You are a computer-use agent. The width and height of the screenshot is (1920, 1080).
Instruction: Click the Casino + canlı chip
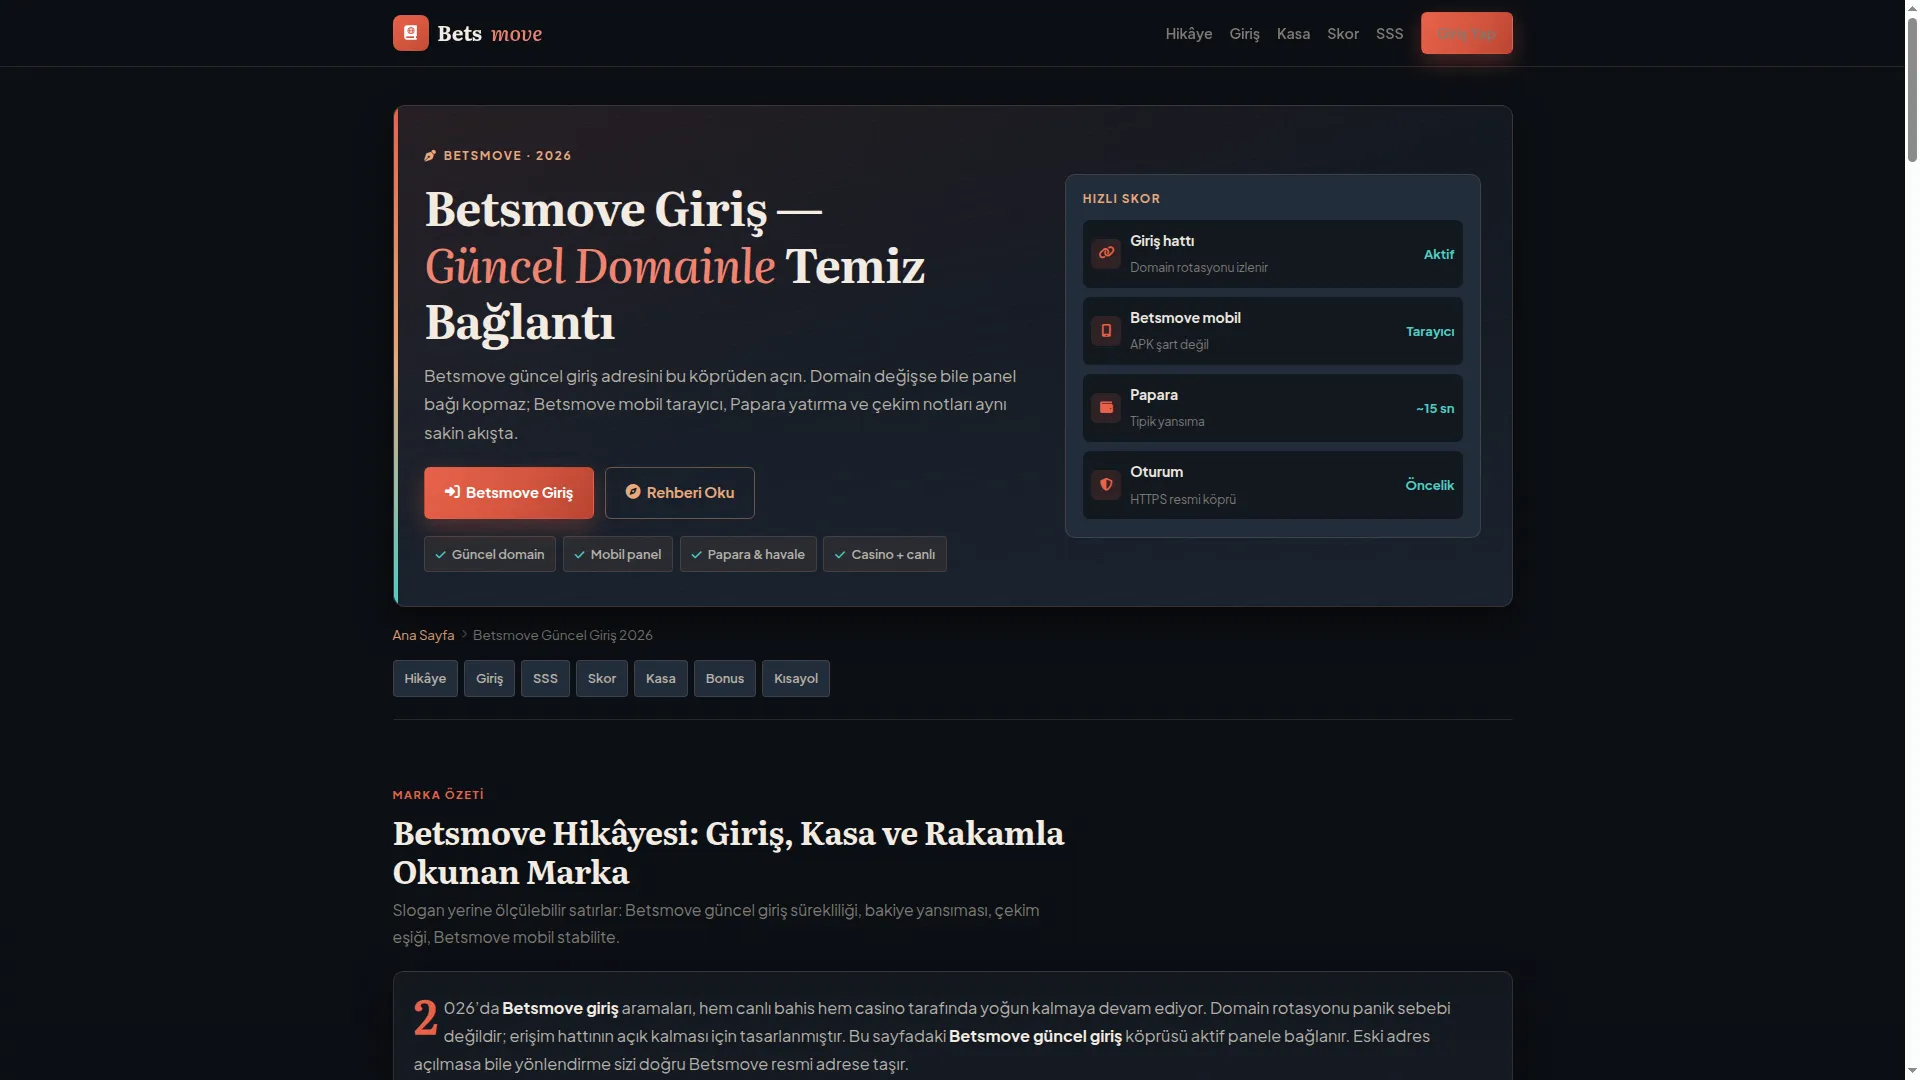885,554
